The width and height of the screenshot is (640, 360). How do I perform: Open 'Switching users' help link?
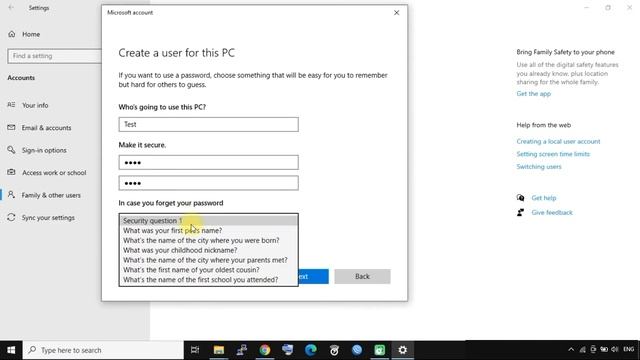[539, 167]
